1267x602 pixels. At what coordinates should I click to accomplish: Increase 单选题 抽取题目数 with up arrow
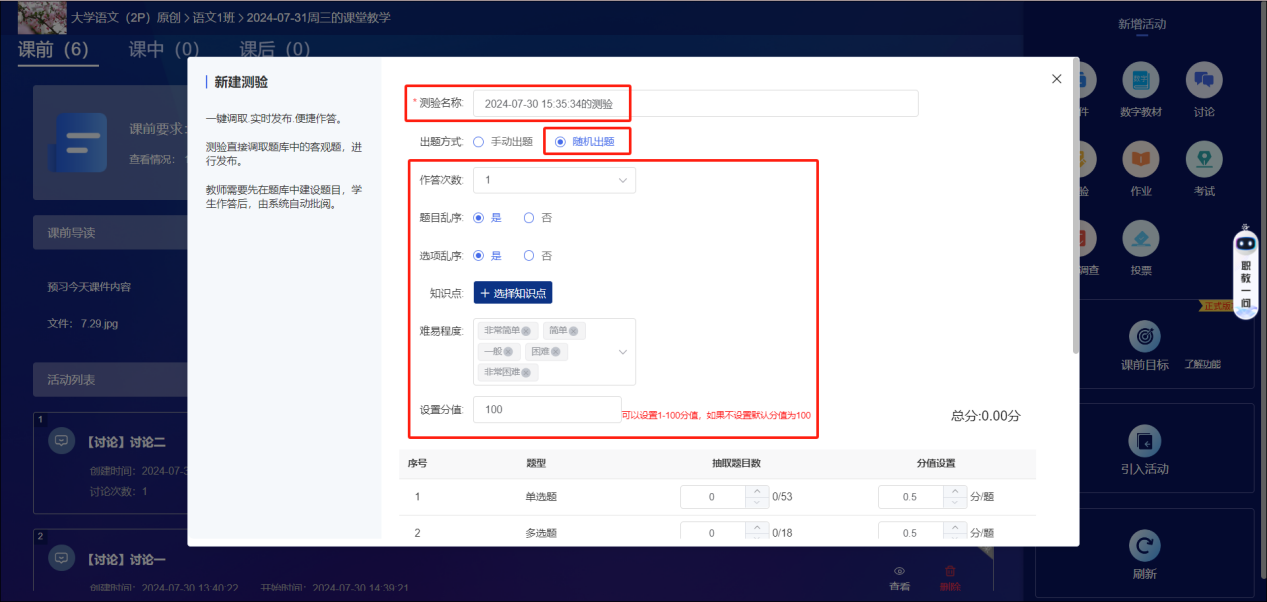point(756,491)
